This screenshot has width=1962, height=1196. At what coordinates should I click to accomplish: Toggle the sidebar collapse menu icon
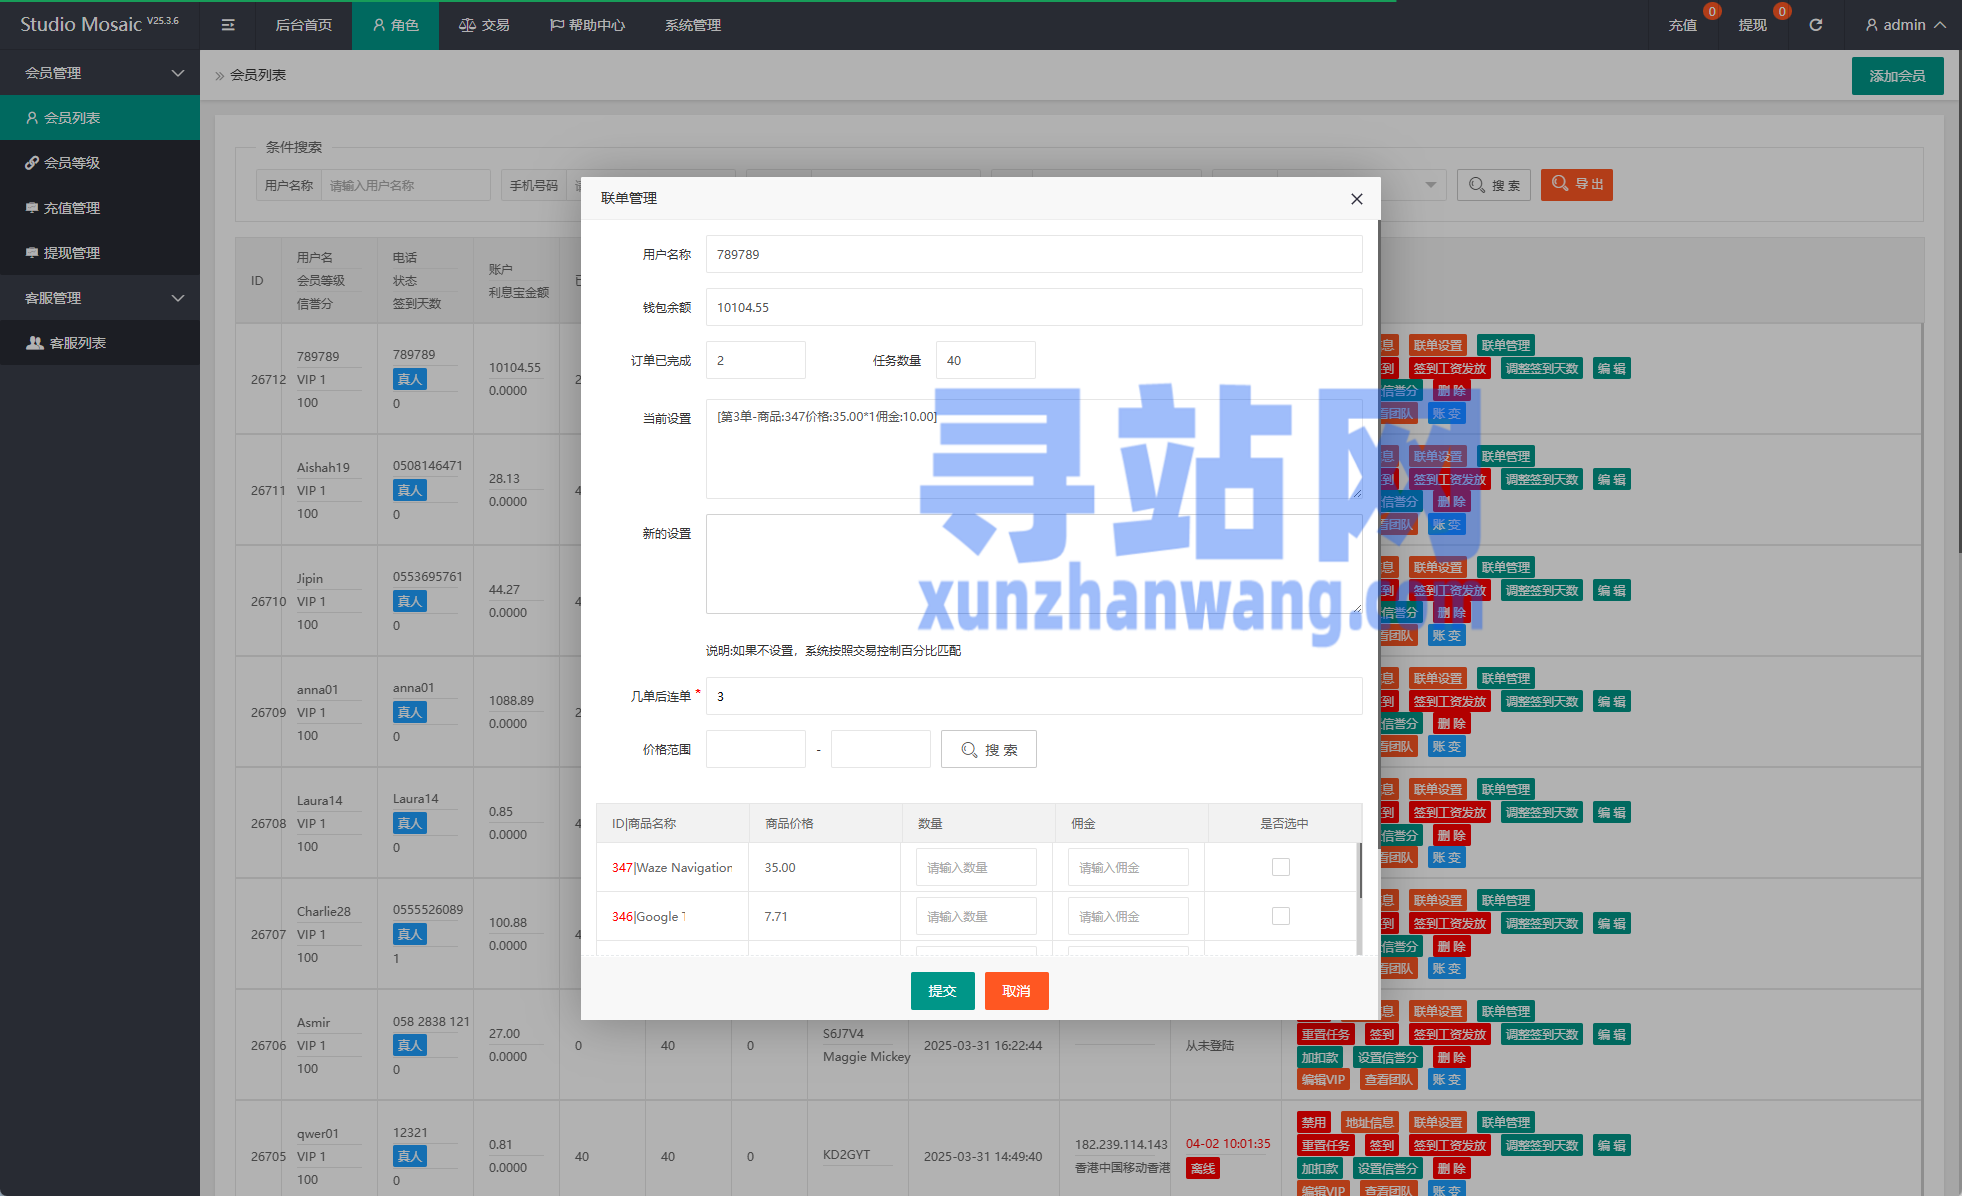tap(228, 25)
